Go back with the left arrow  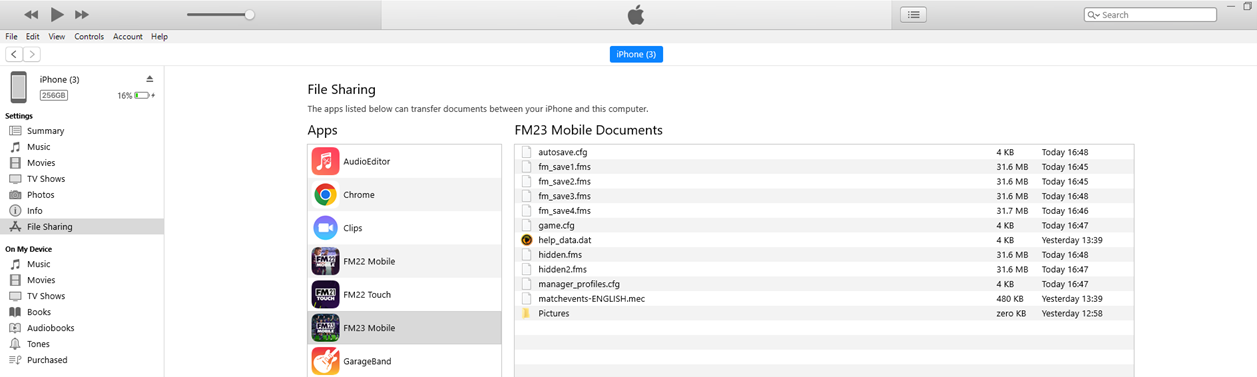14,54
